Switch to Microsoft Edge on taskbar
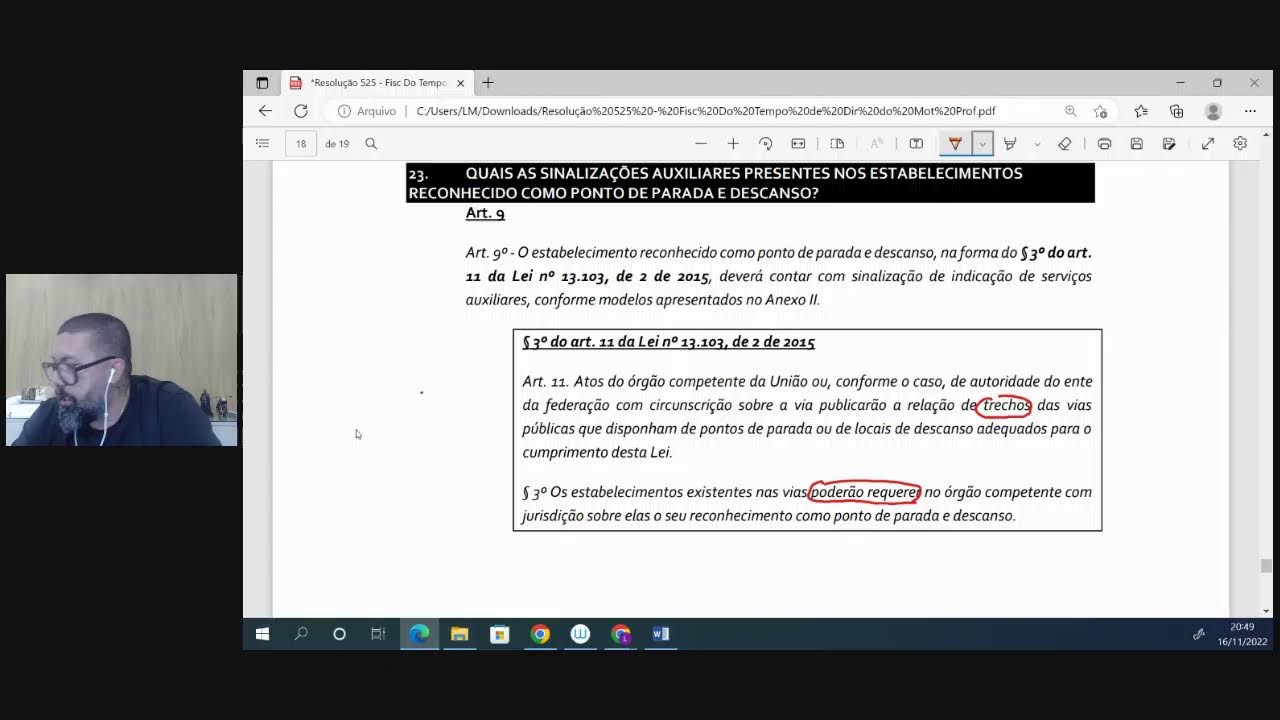This screenshot has width=1280, height=720. pyautogui.click(x=419, y=634)
